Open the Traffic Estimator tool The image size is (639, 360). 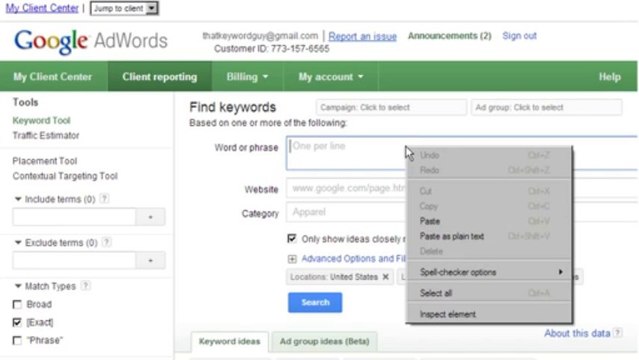(x=46, y=136)
